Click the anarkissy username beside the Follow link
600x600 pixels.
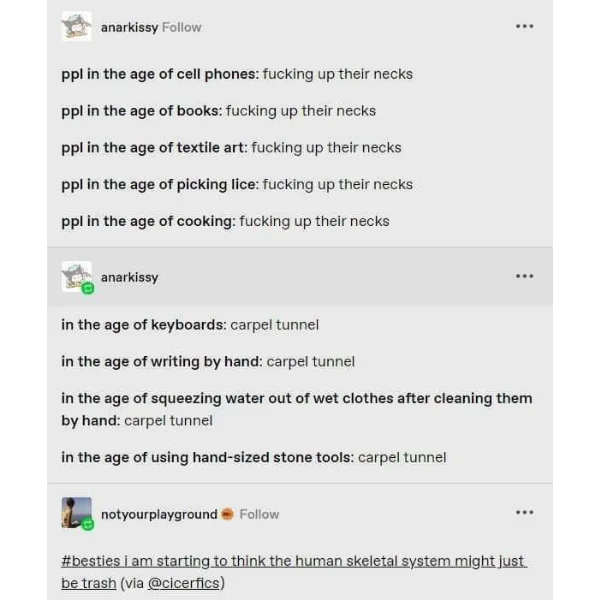point(129,27)
